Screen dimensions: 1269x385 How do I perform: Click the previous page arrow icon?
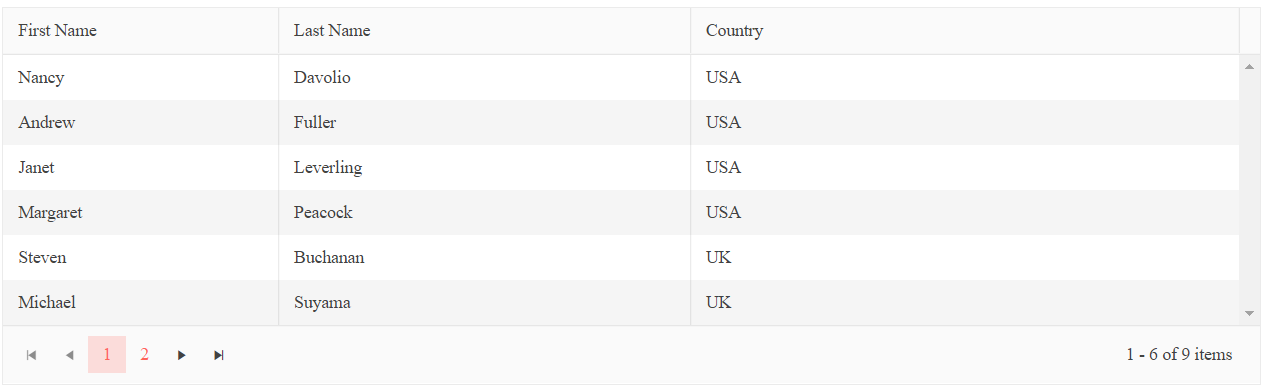point(69,355)
